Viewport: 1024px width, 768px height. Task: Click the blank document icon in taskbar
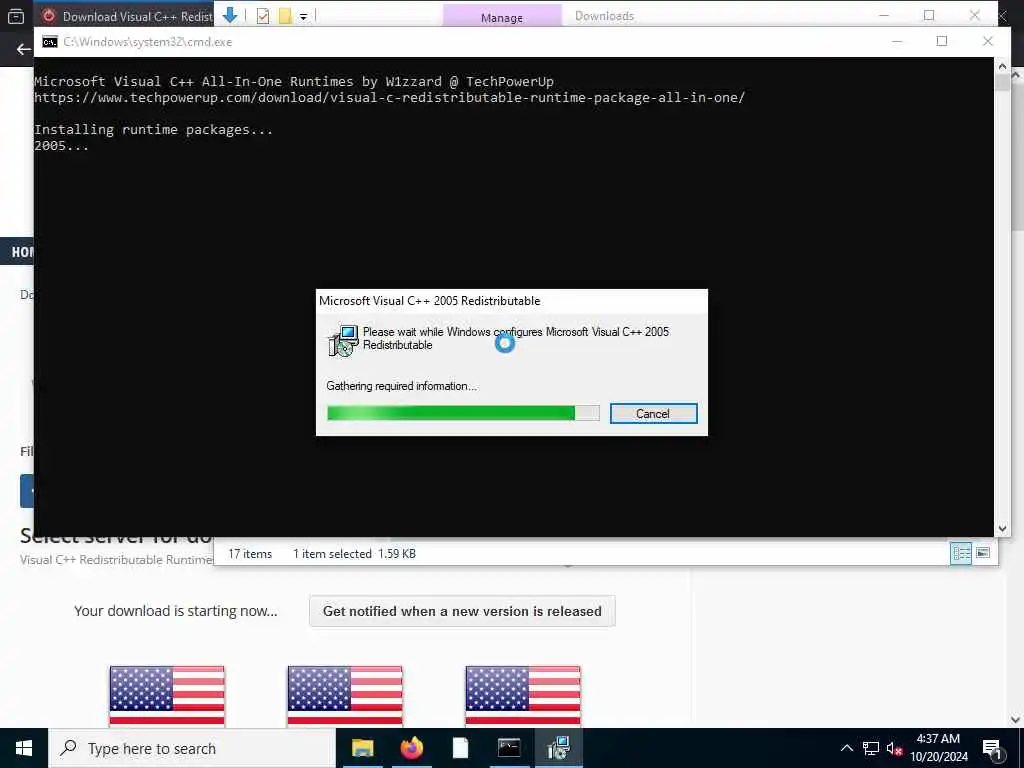[460, 748]
